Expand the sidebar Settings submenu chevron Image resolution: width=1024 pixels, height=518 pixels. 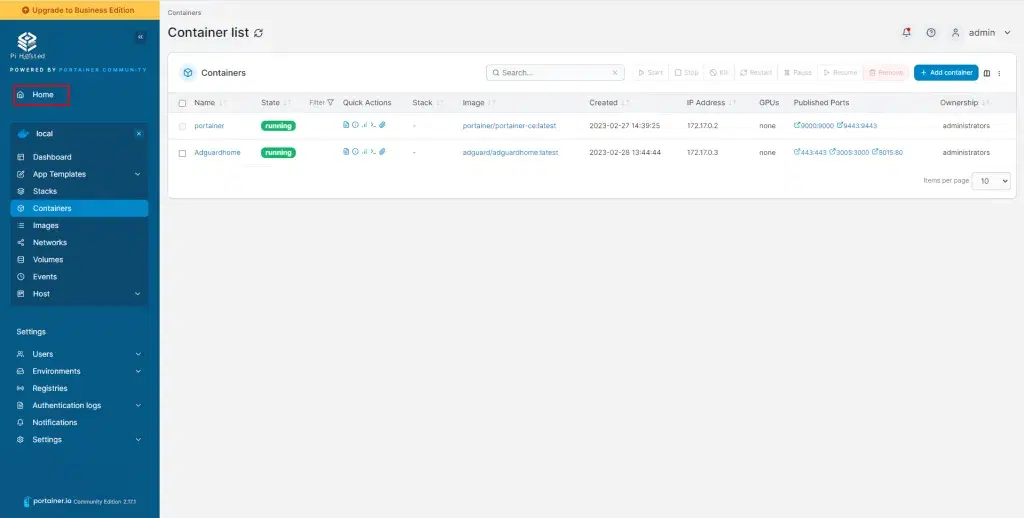tap(138, 440)
